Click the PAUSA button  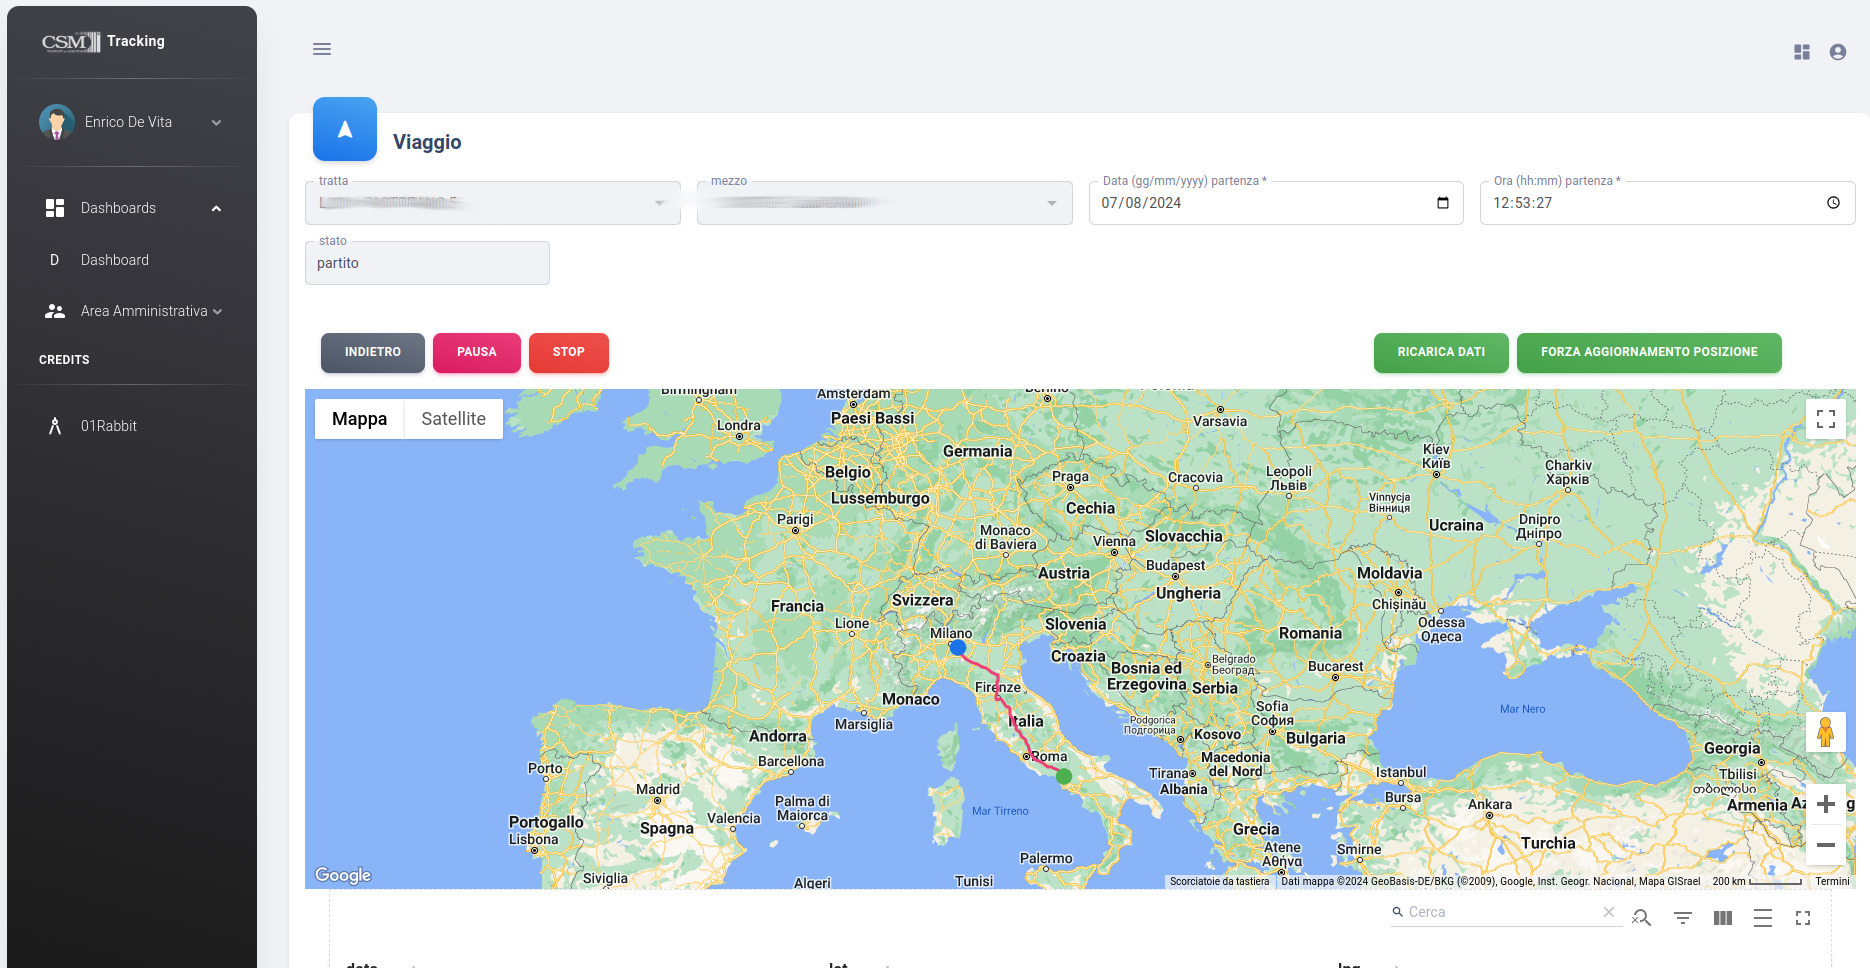[477, 352]
